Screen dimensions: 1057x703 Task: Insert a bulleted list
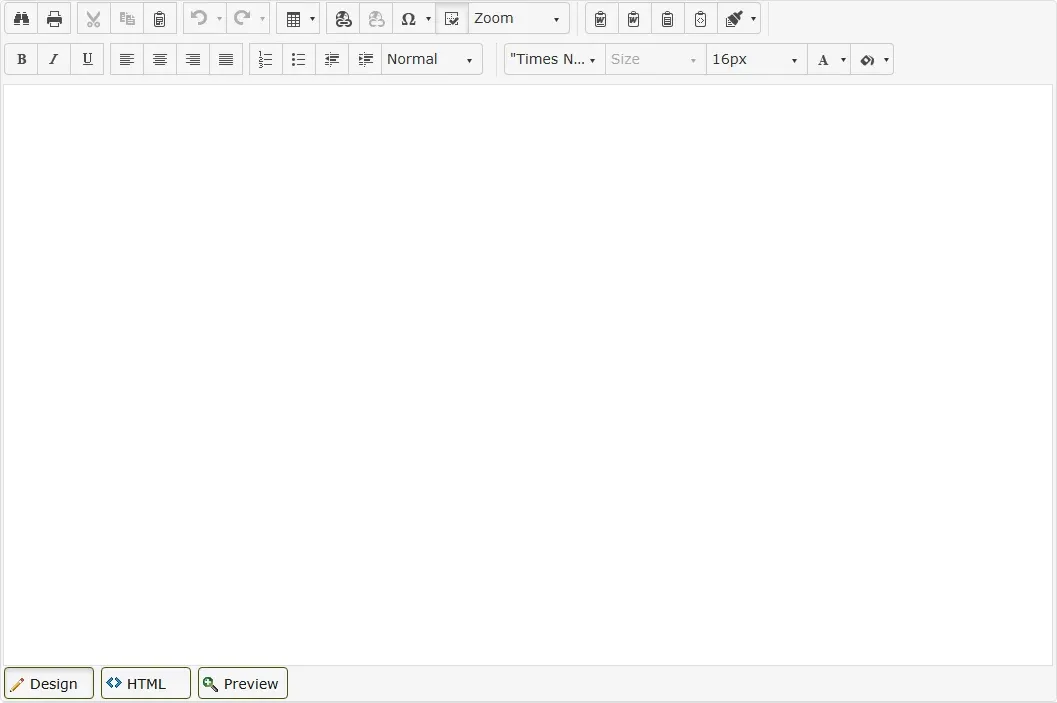click(299, 59)
